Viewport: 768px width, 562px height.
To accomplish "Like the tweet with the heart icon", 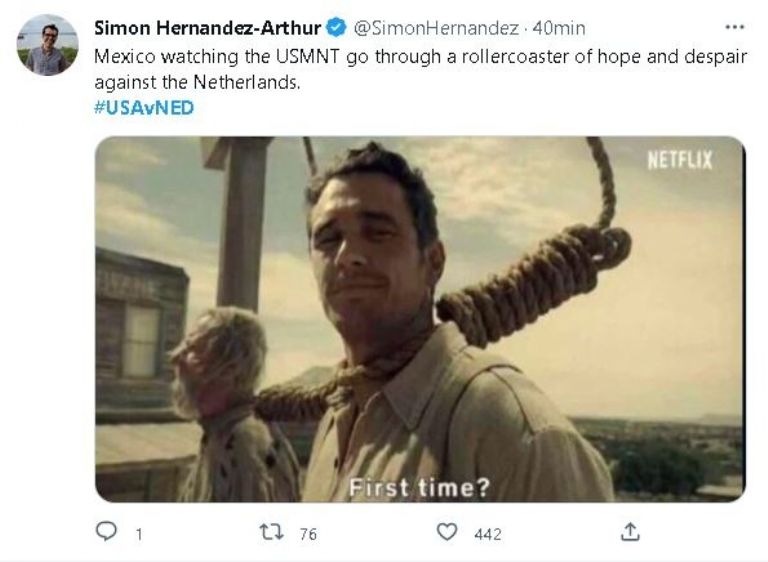I will pyautogui.click(x=447, y=533).
